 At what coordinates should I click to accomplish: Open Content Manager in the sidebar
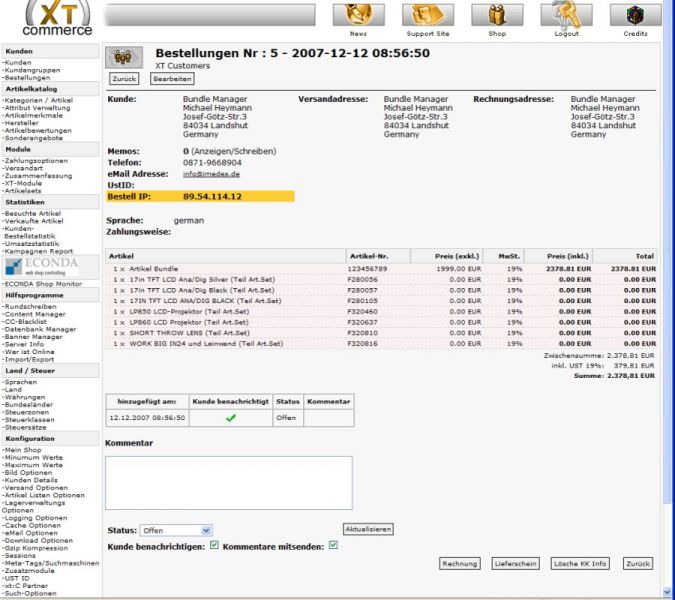coord(34,314)
